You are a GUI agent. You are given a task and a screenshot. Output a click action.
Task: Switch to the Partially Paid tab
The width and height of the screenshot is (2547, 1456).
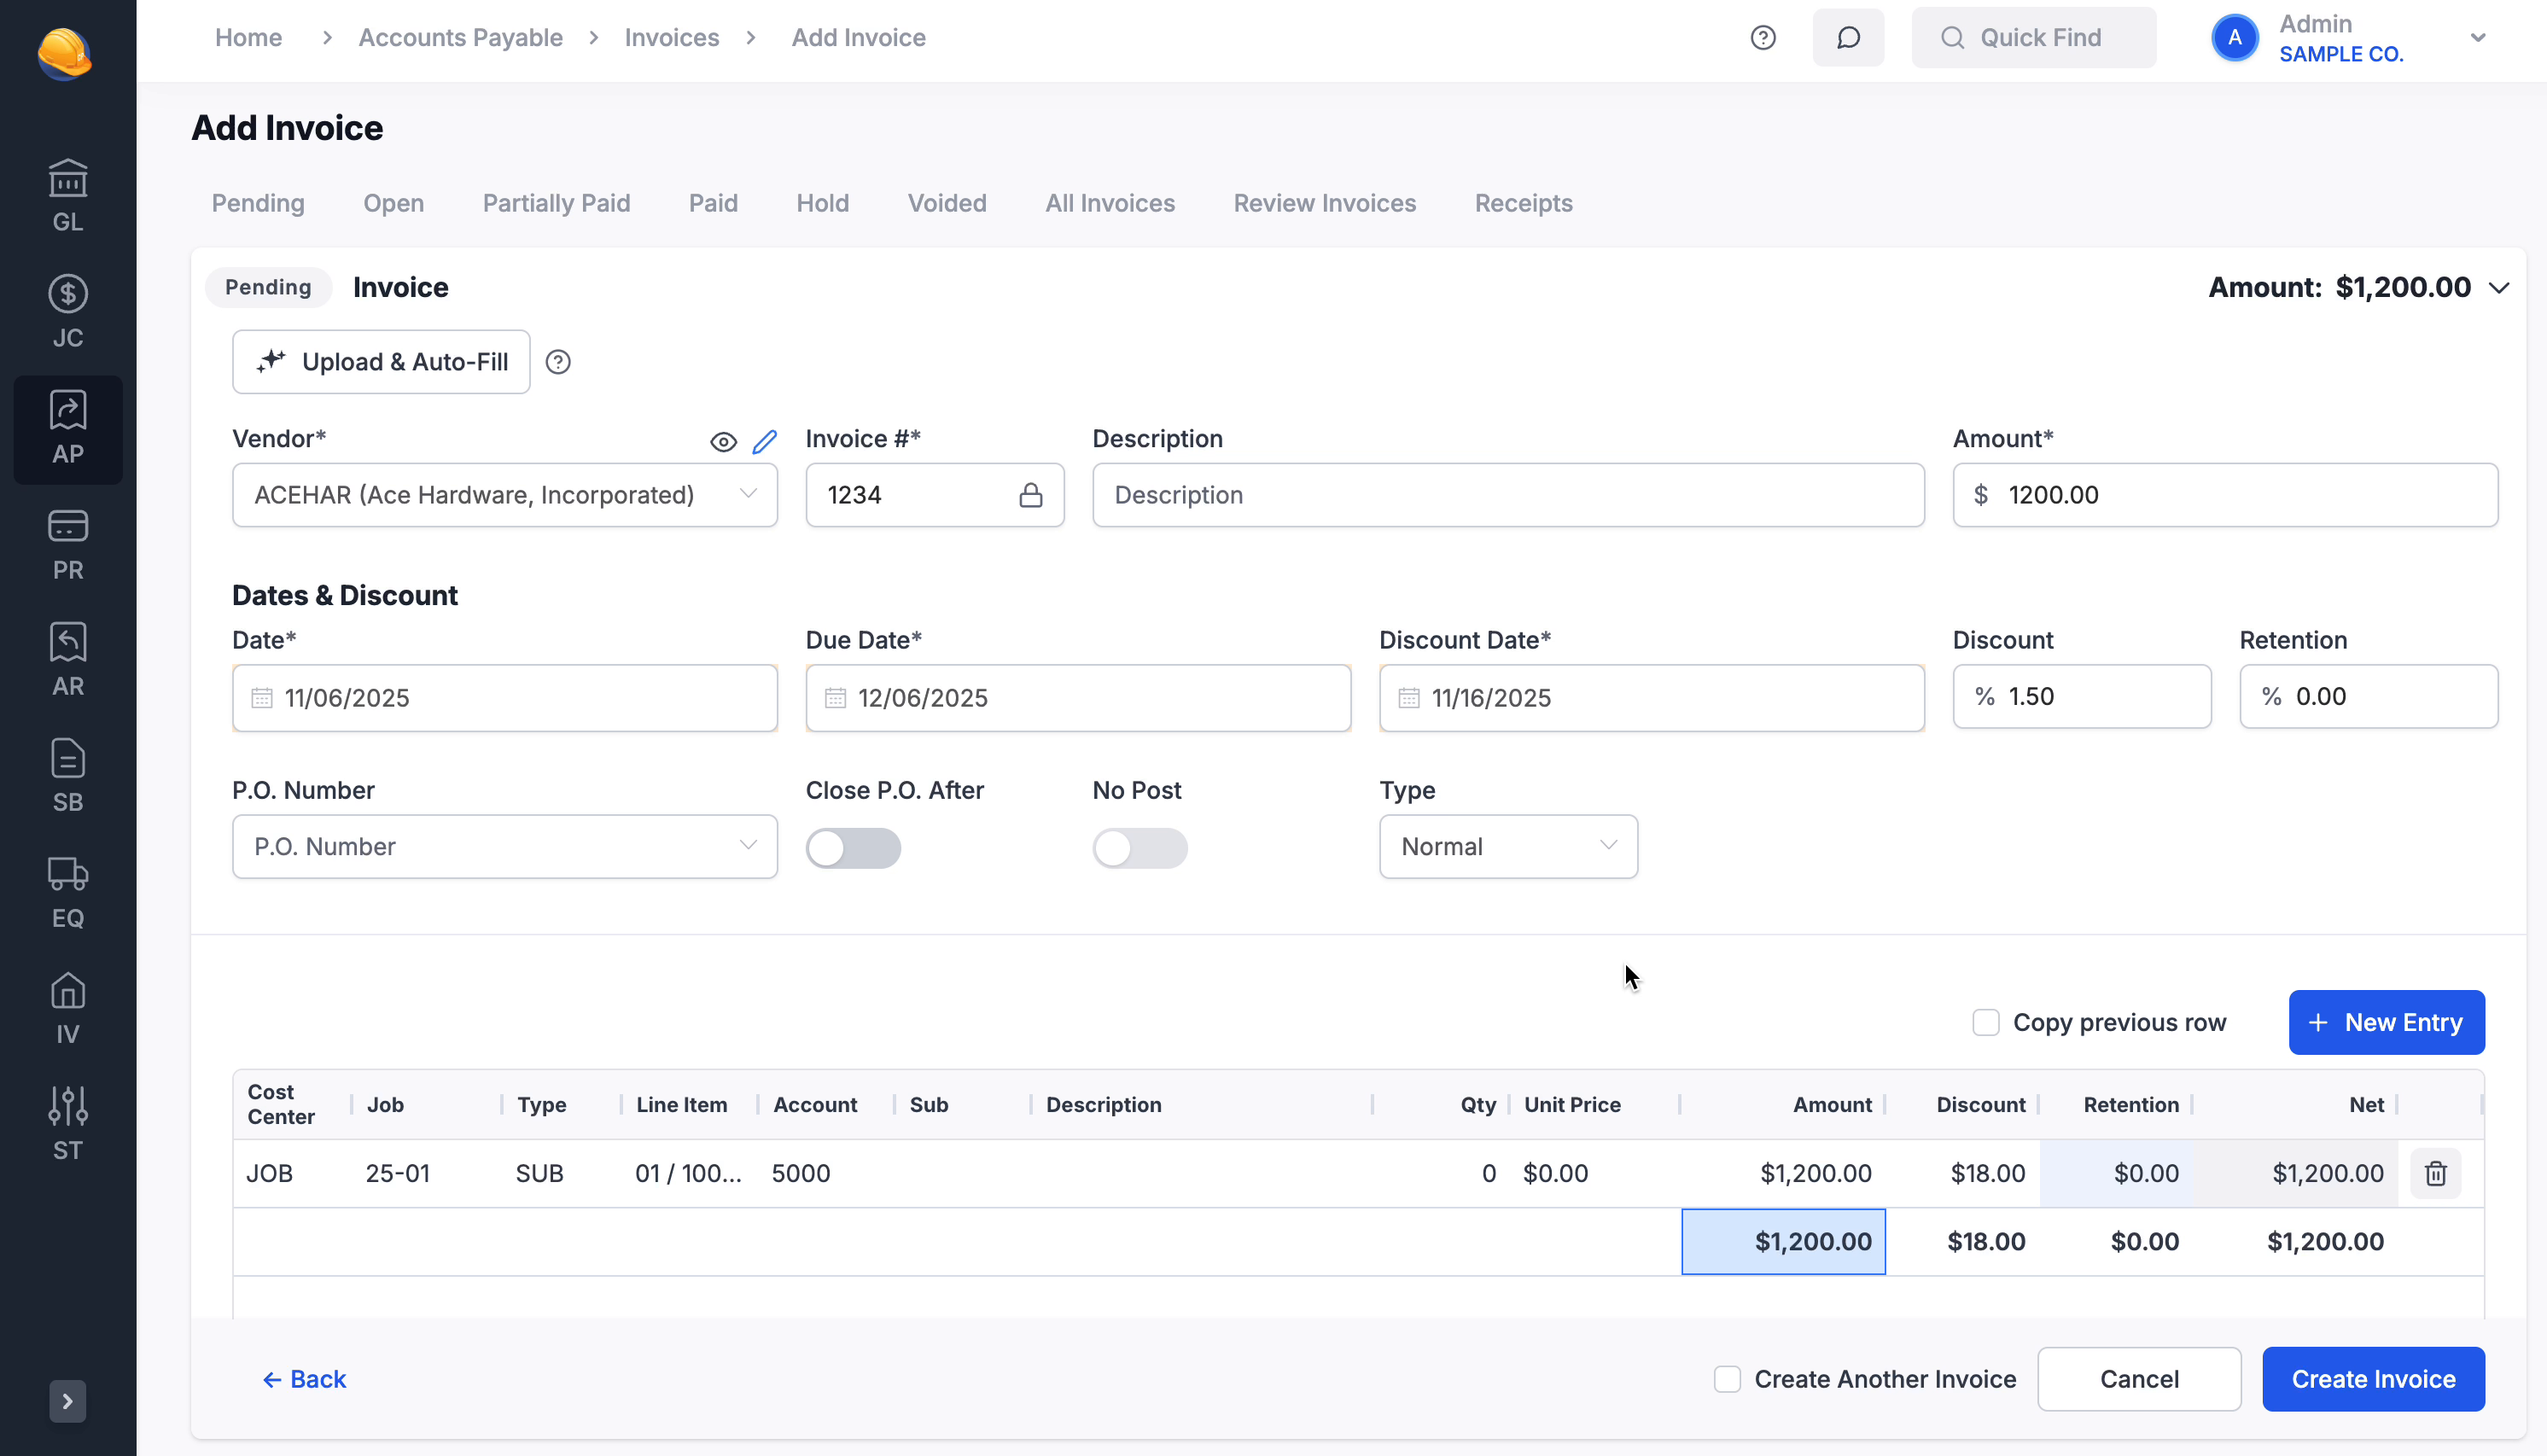pyautogui.click(x=556, y=203)
